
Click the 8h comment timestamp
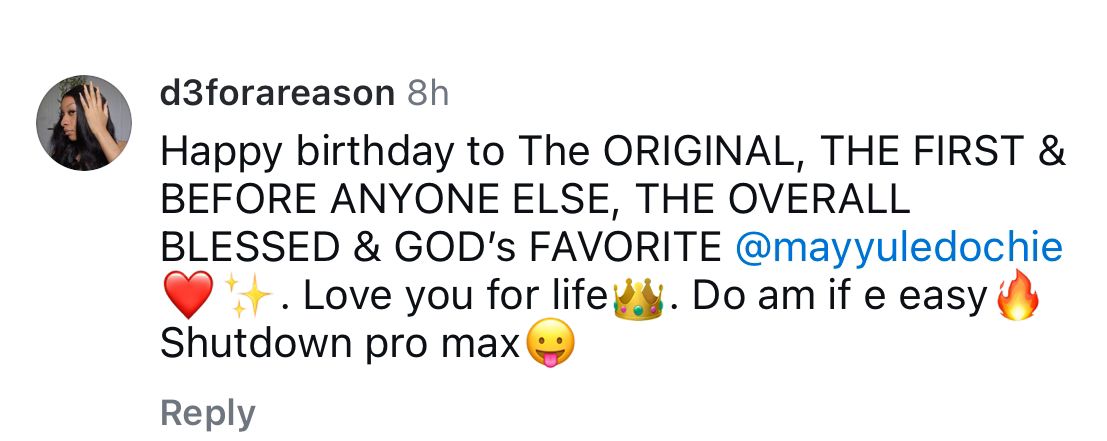click(x=429, y=94)
